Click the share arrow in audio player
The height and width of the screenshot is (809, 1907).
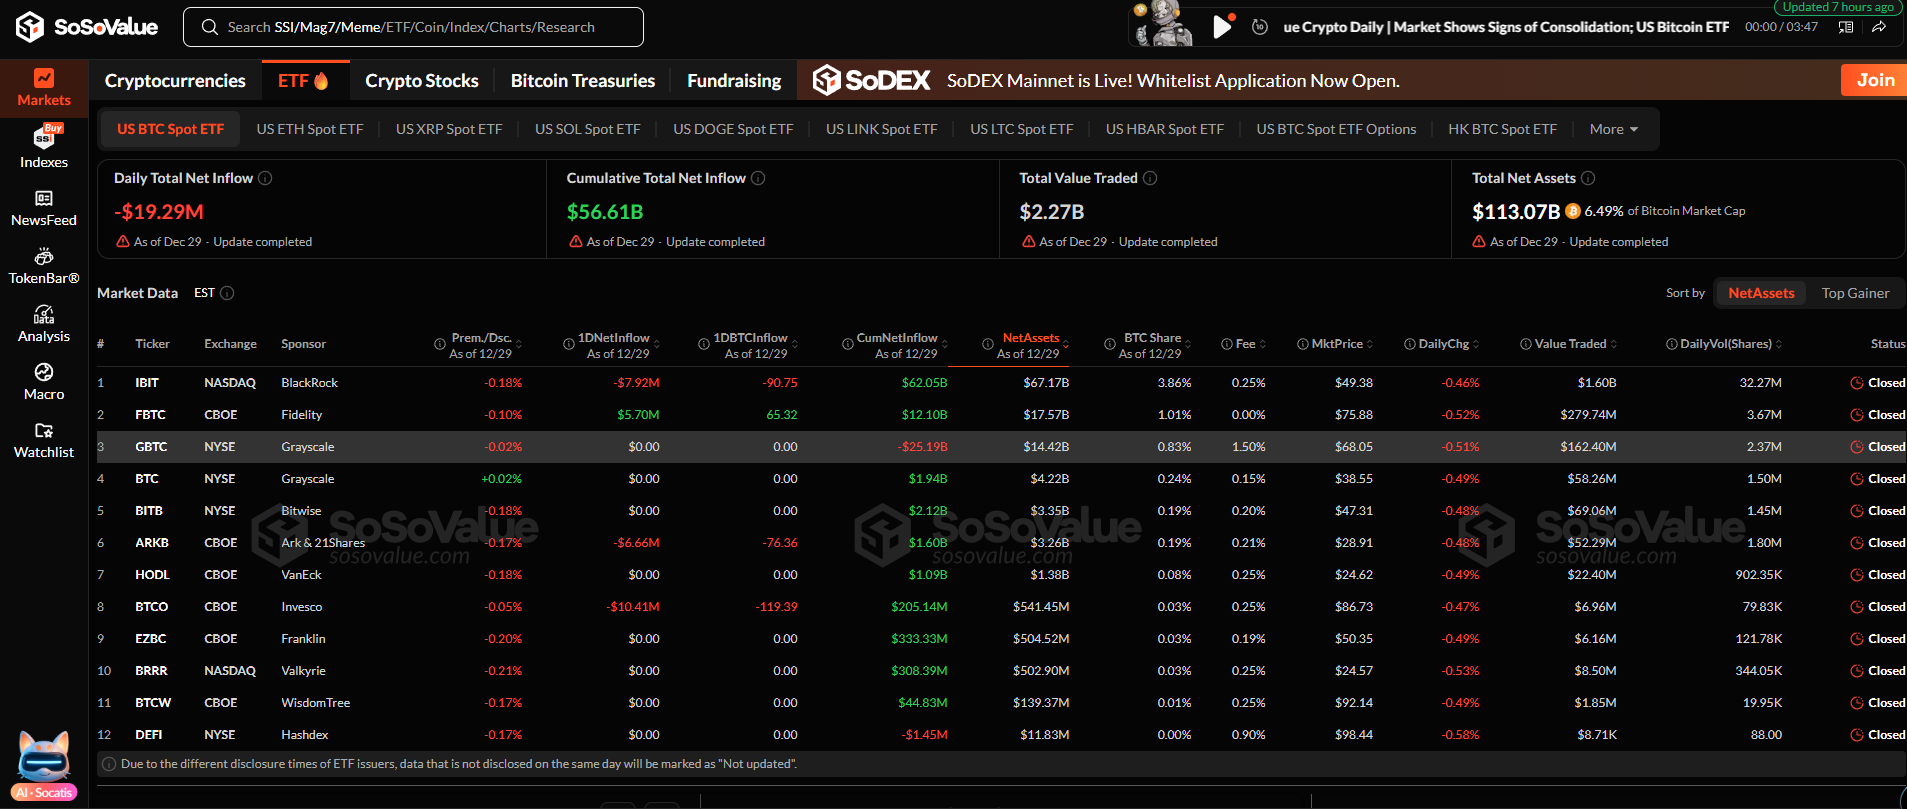click(x=1879, y=27)
